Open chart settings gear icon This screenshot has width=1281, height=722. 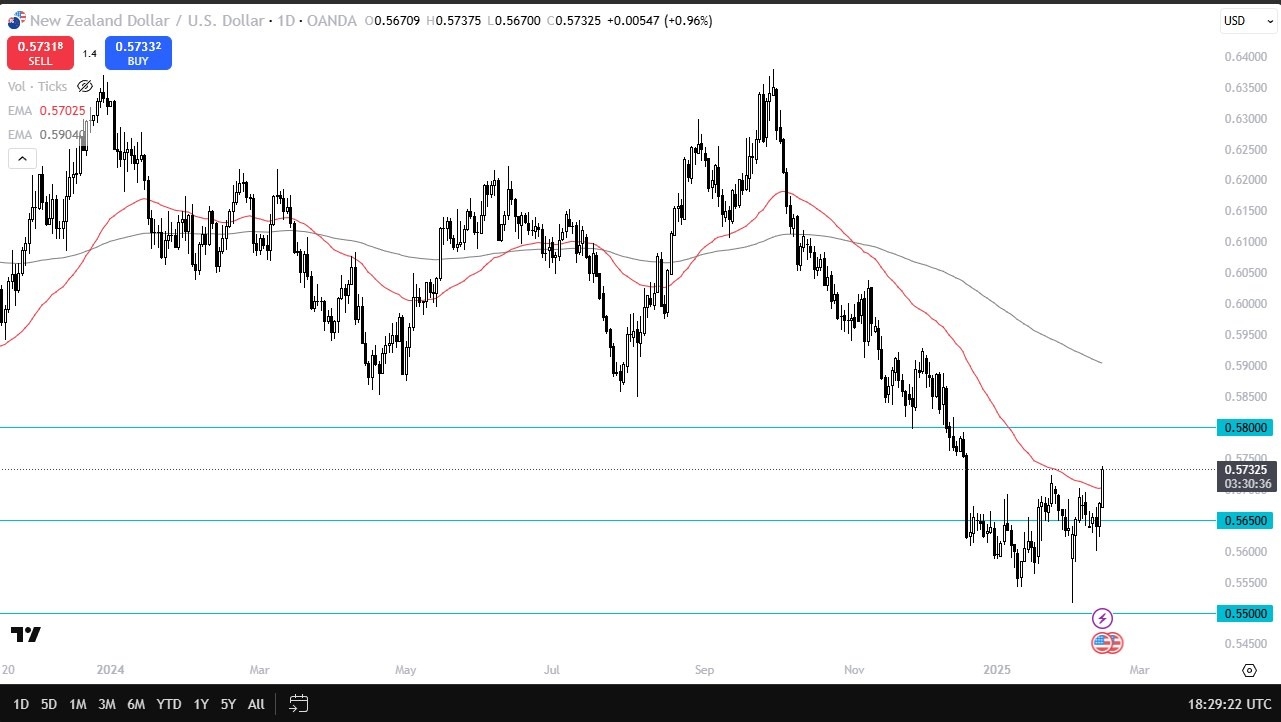1249,670
